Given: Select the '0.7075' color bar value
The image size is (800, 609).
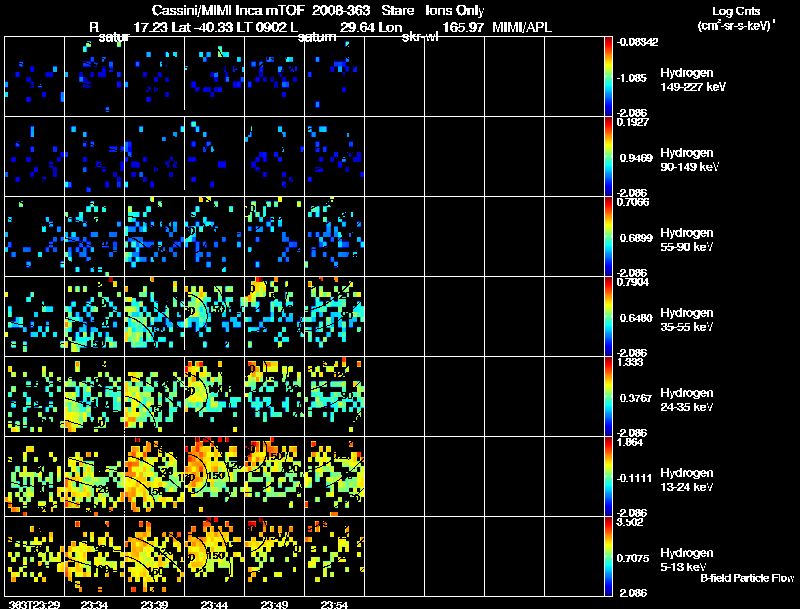Looking at the screenshot, I should tap(633, 559).
